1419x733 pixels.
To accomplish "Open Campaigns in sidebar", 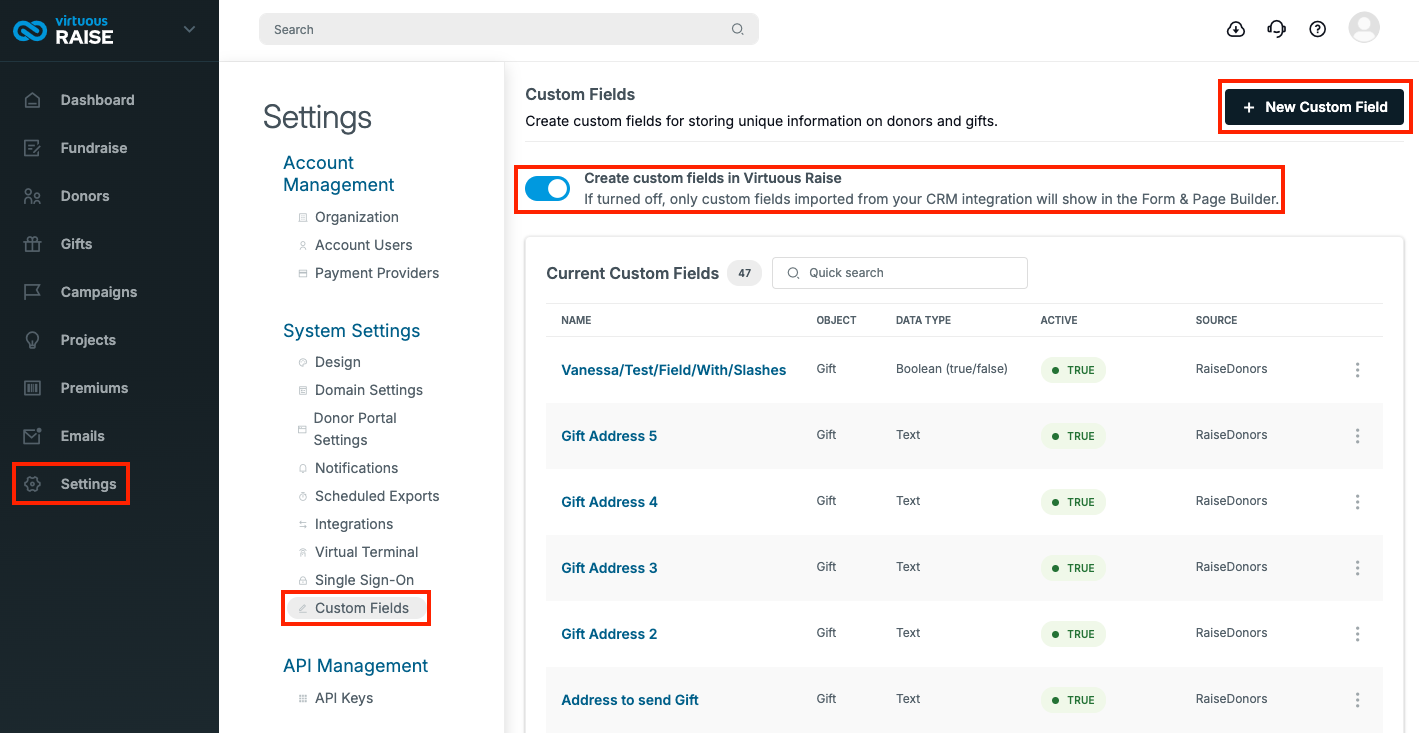I will [x=99, y=292].
